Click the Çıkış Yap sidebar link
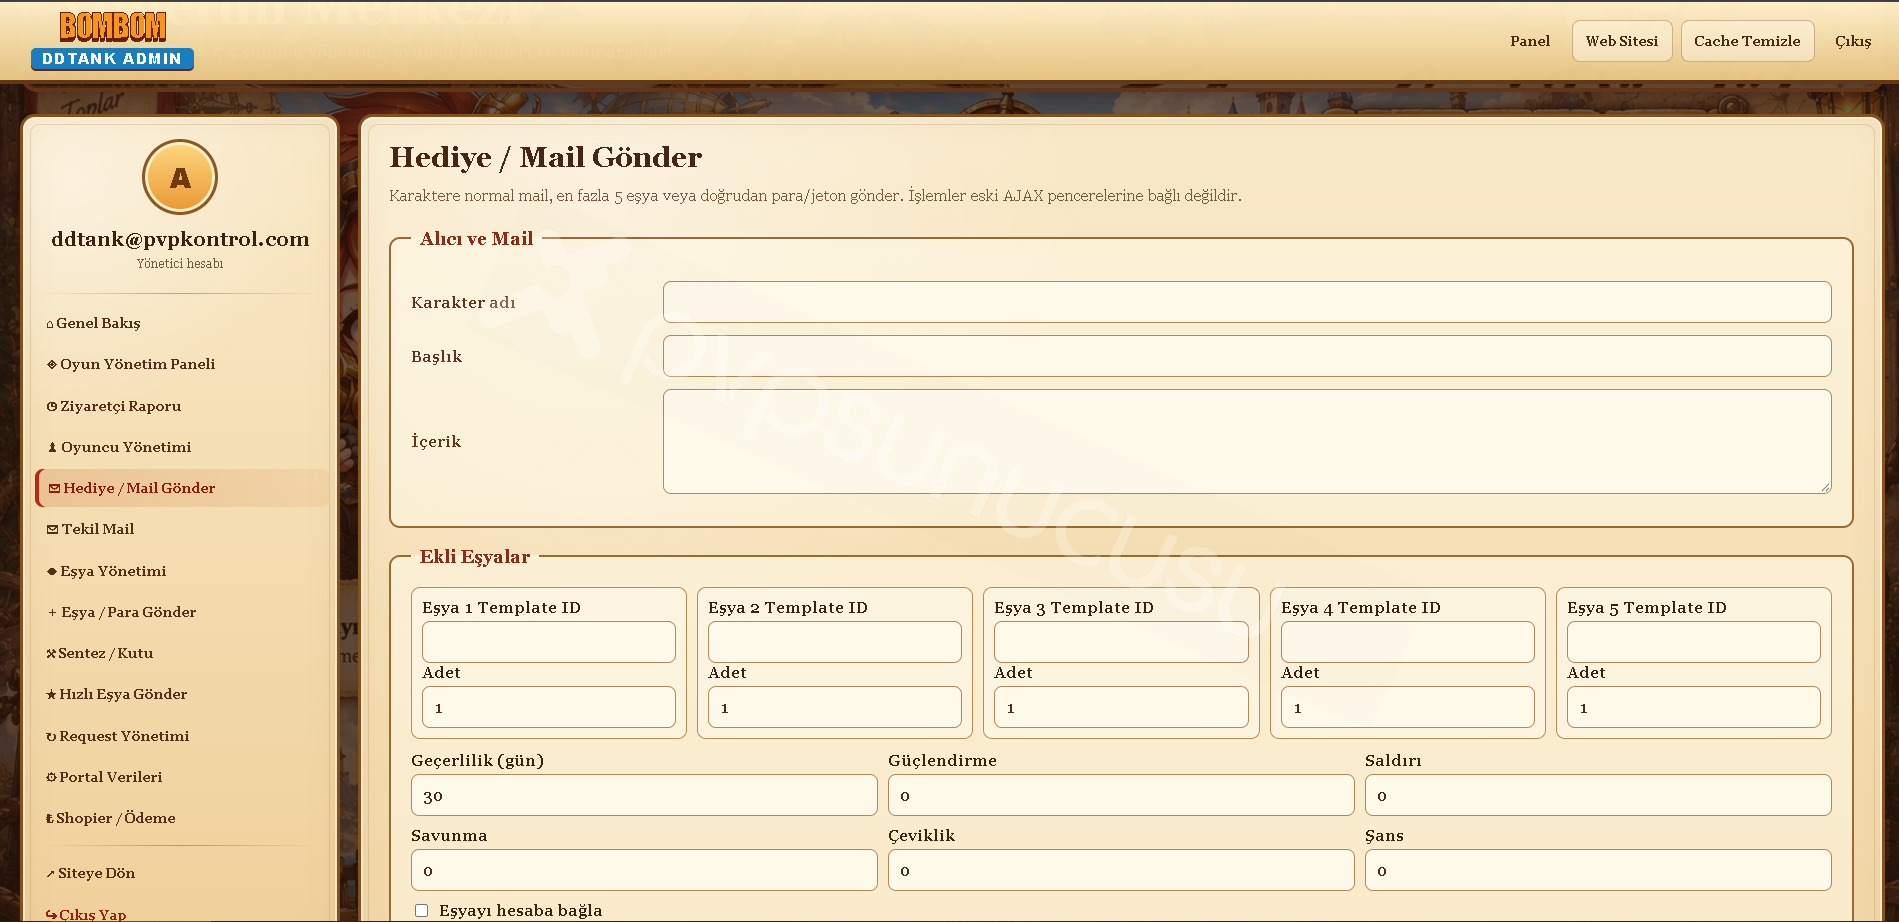The width and height of the screenshot is (1899, 922). point(86,914)
